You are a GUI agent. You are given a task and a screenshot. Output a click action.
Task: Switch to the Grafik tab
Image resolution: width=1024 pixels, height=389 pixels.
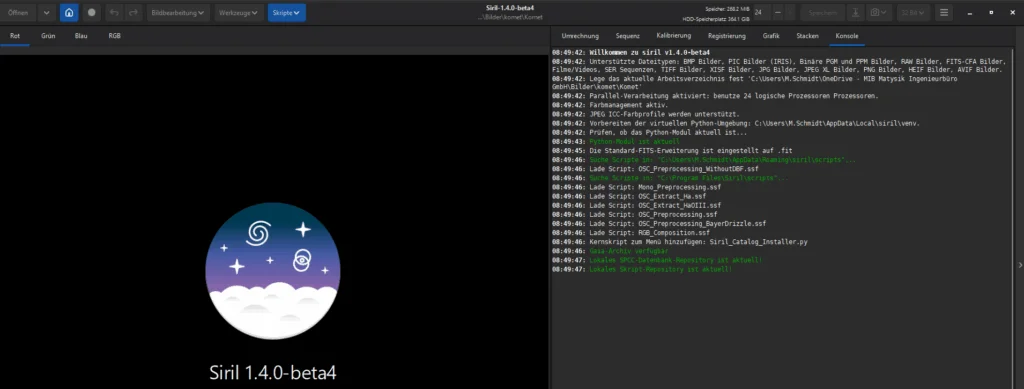click(x=771, y=36)
